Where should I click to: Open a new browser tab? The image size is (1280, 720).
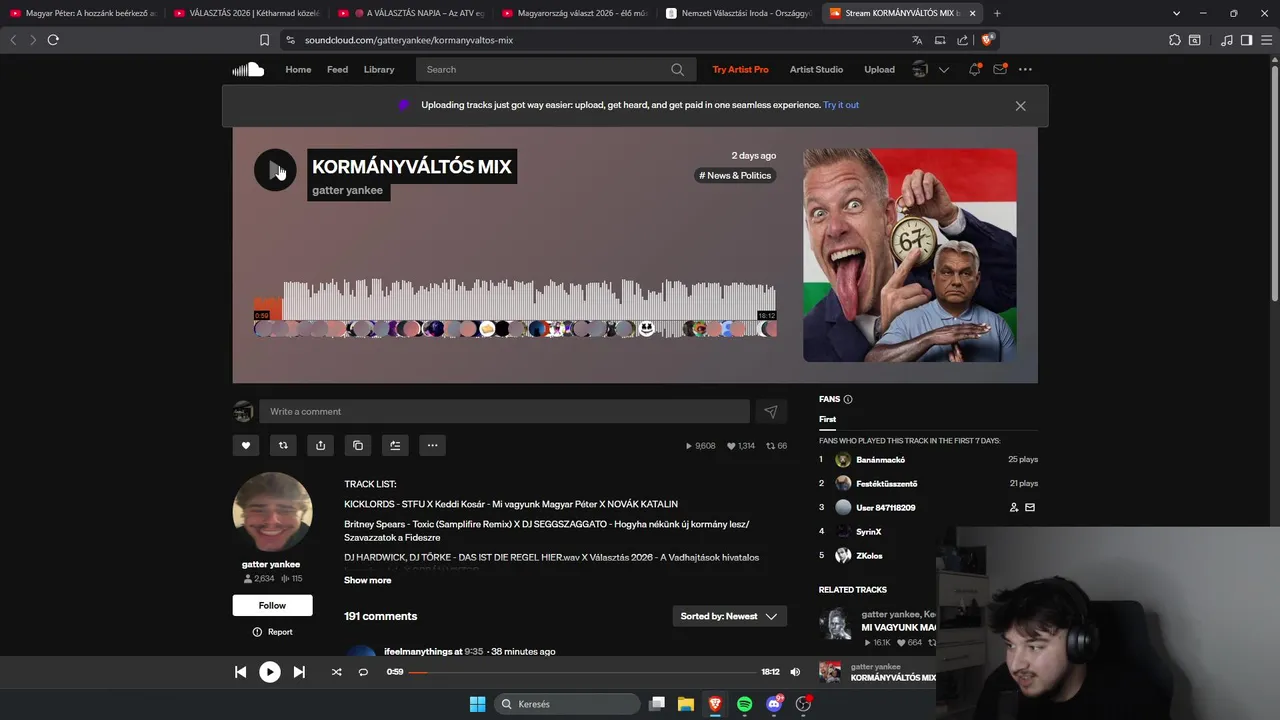coord(997,13)
